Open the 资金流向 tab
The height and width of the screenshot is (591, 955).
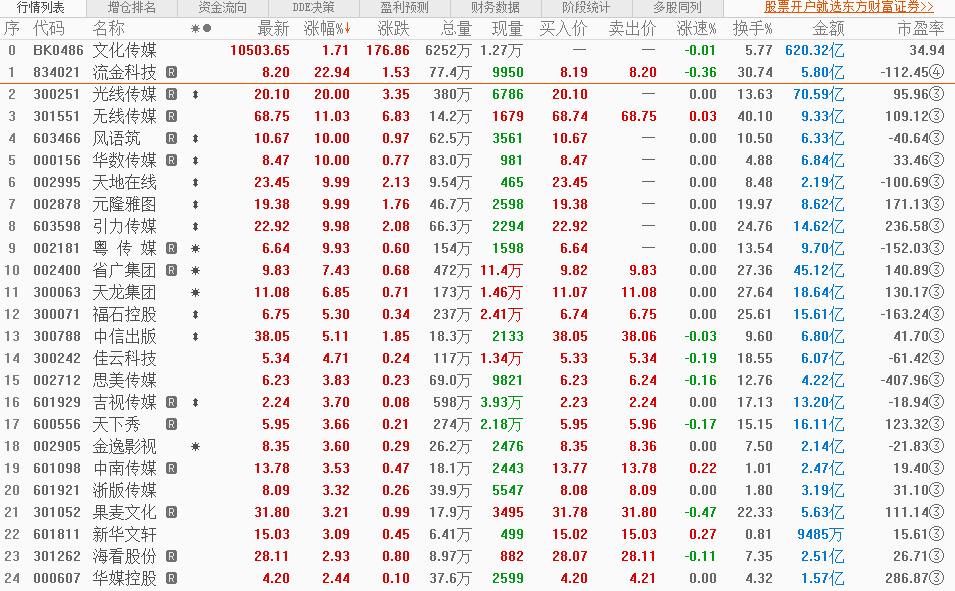coord(223,8)
